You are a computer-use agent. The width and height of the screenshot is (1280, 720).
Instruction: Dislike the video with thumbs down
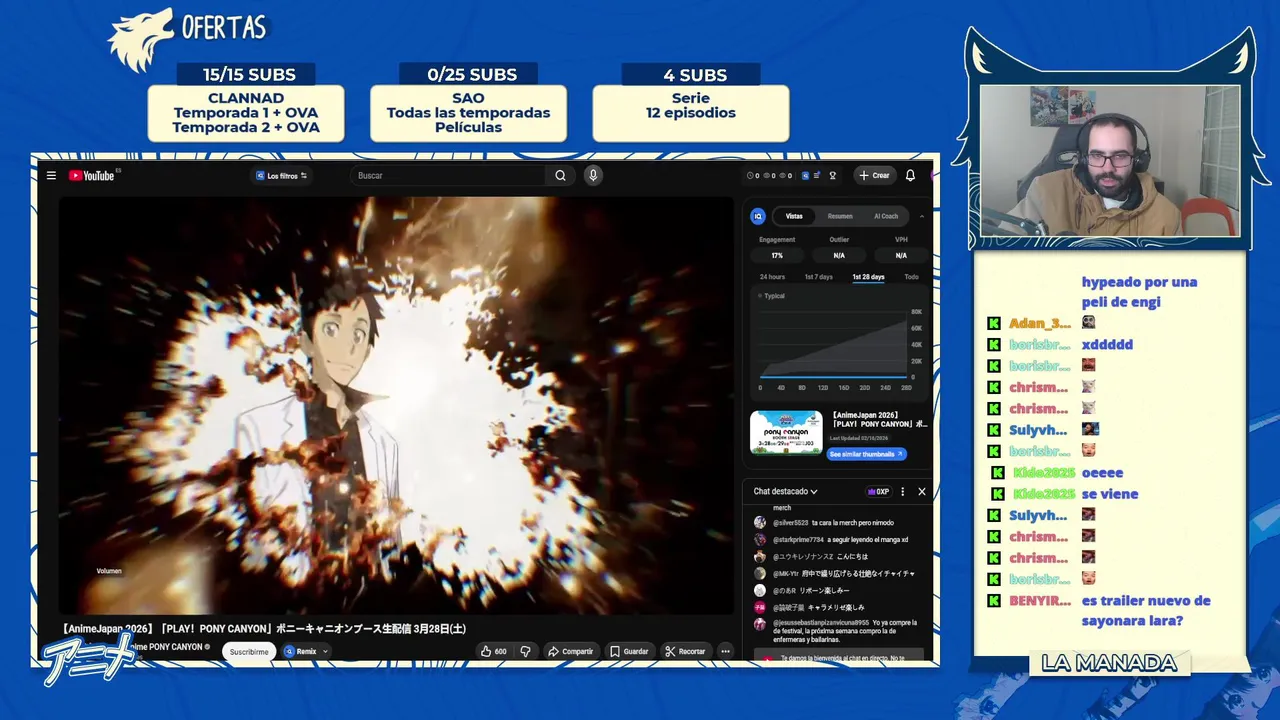point(525,651)
